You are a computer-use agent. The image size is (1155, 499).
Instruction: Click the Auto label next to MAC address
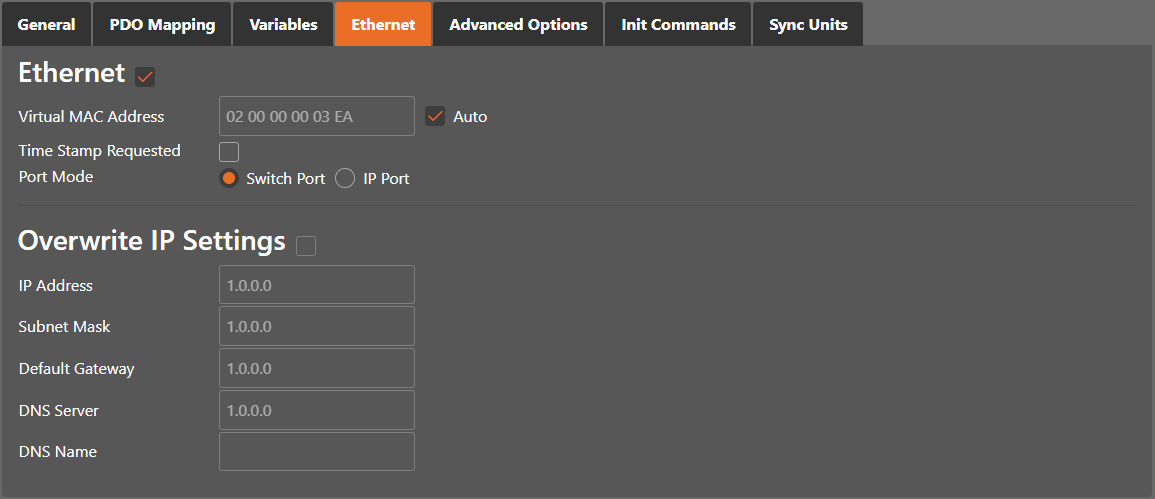[470, 117]
